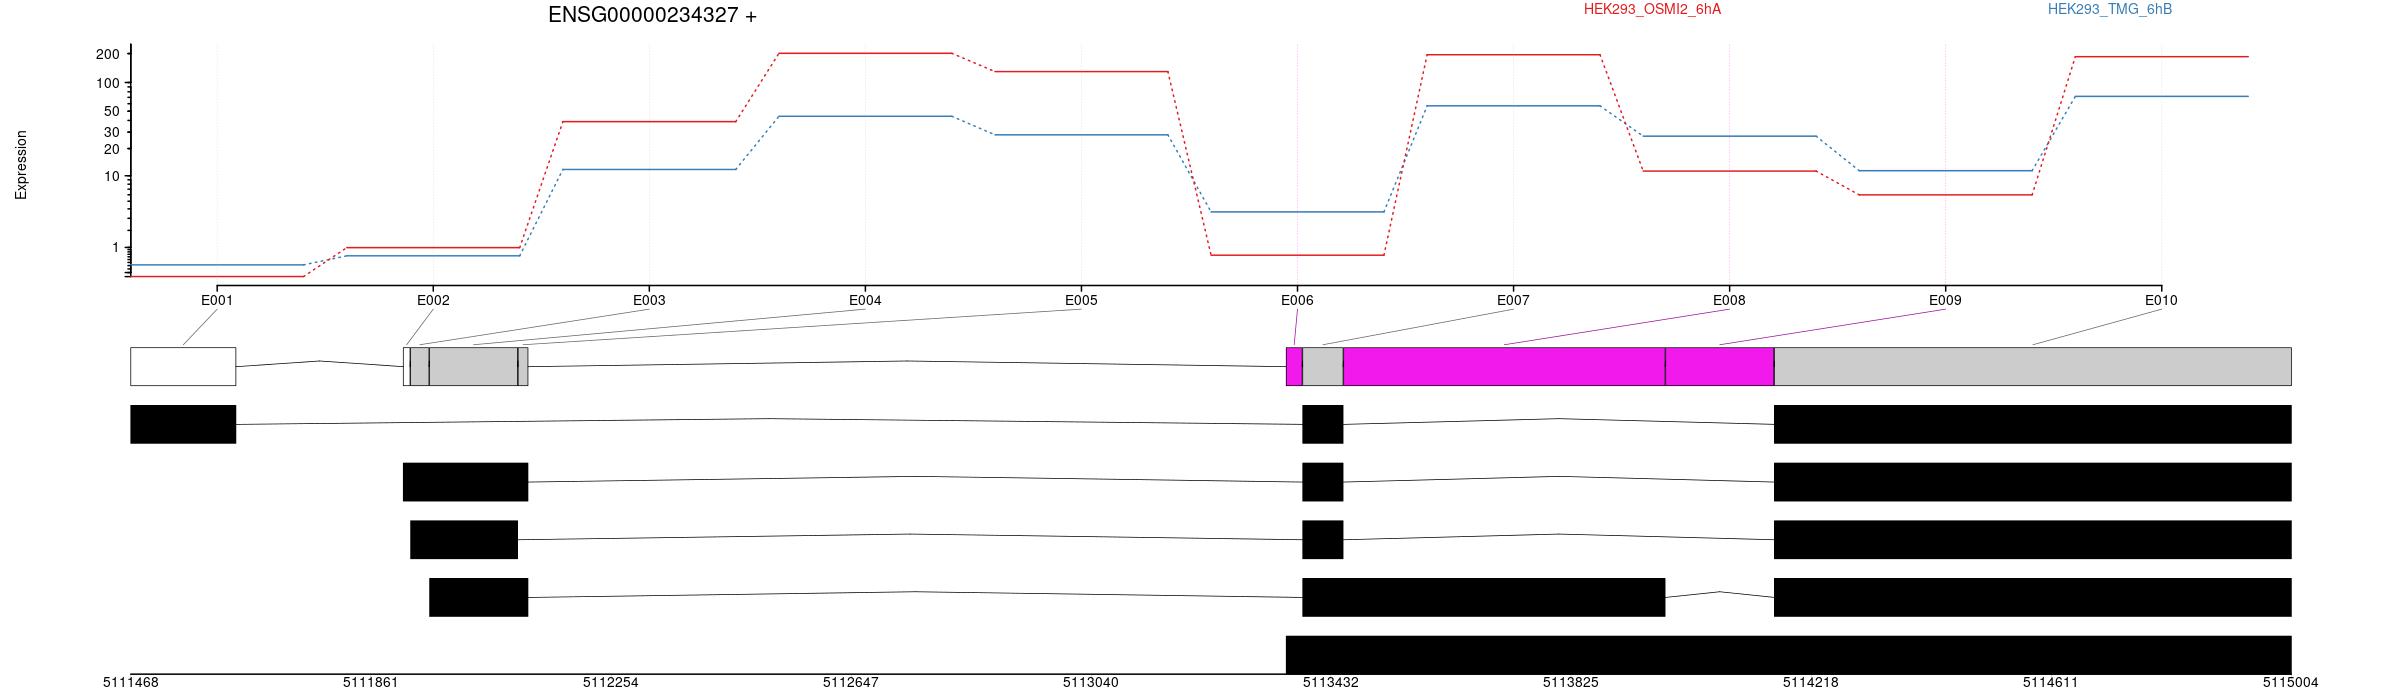
Task: Select exon bin label E007
Action: [1513, 300]
